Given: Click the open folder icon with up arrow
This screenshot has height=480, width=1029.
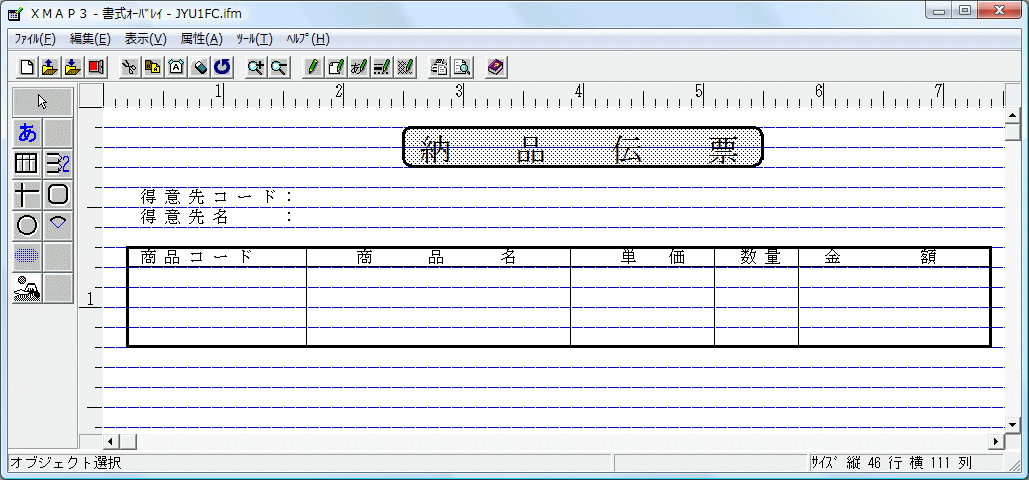Looking at the screenshot, I should tap(50, 66).
